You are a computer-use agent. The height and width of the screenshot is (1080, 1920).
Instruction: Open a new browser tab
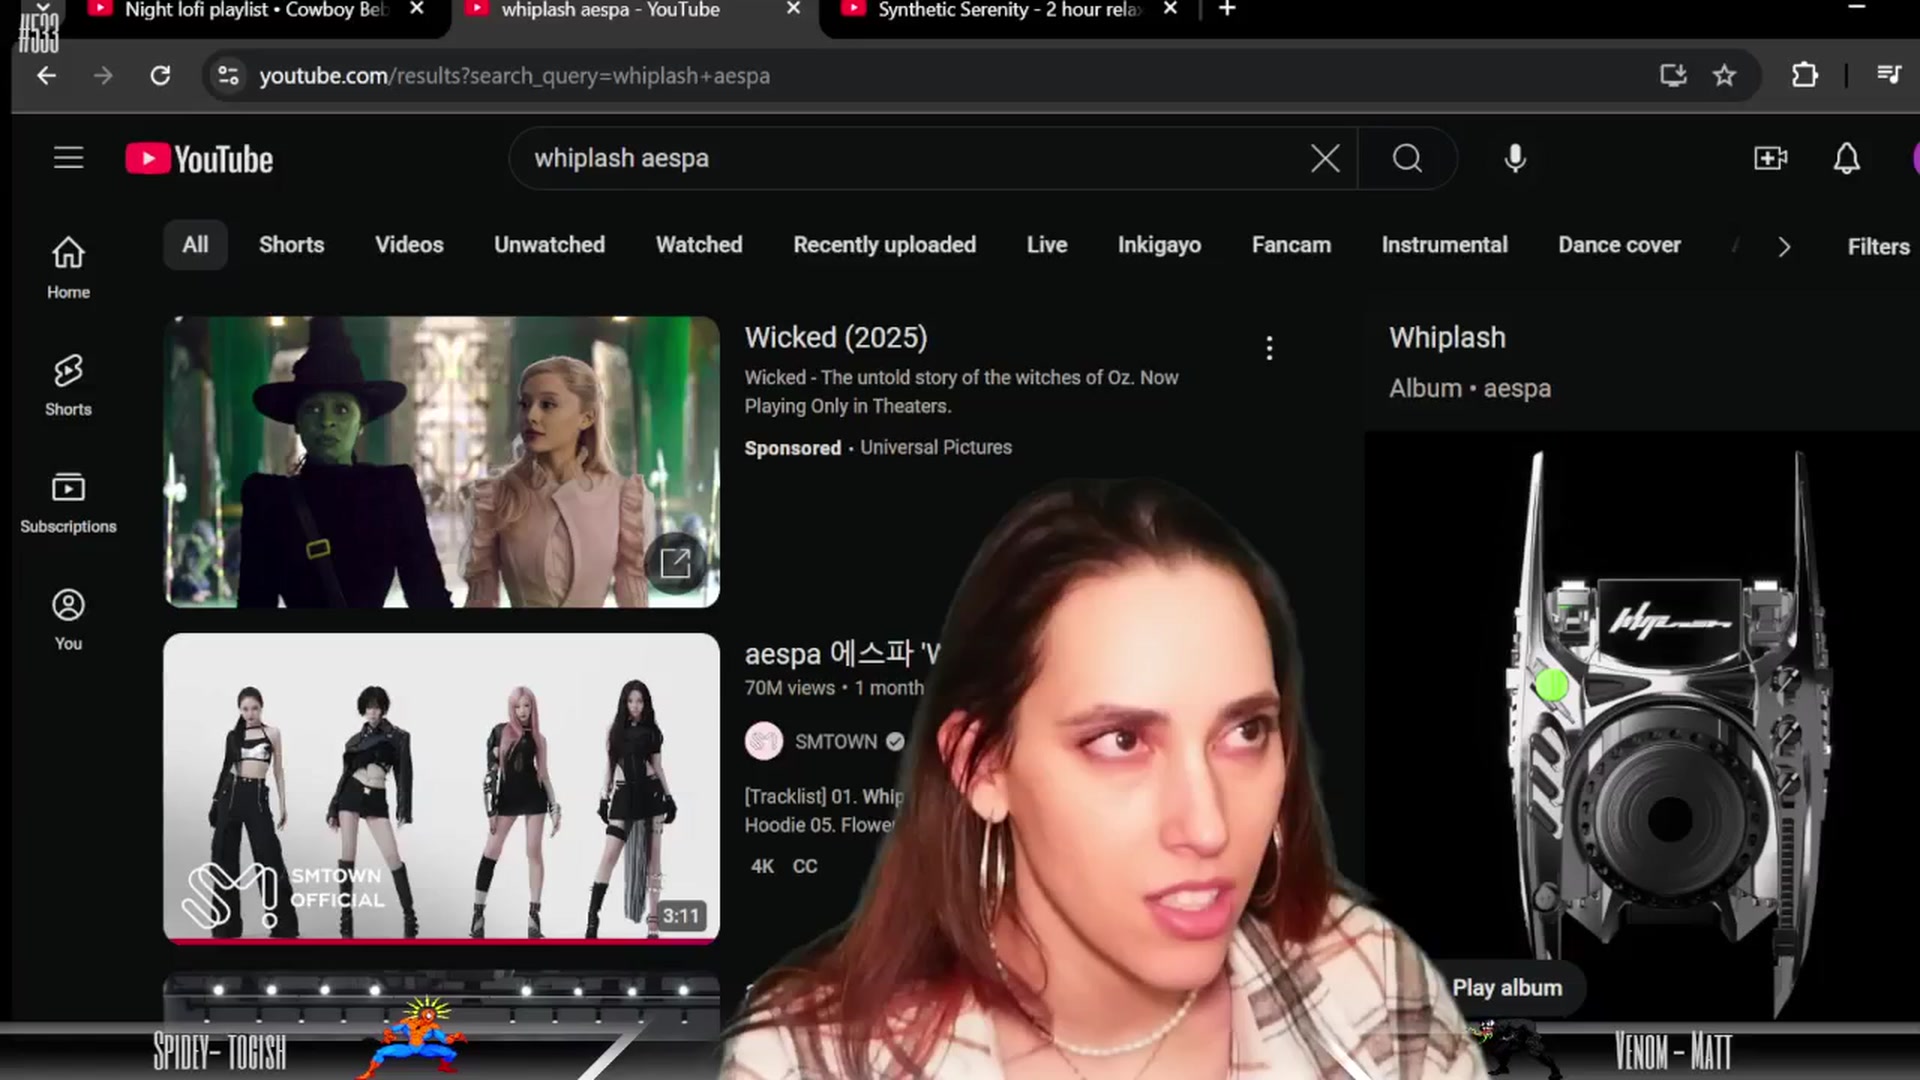tap(1227, 9)
